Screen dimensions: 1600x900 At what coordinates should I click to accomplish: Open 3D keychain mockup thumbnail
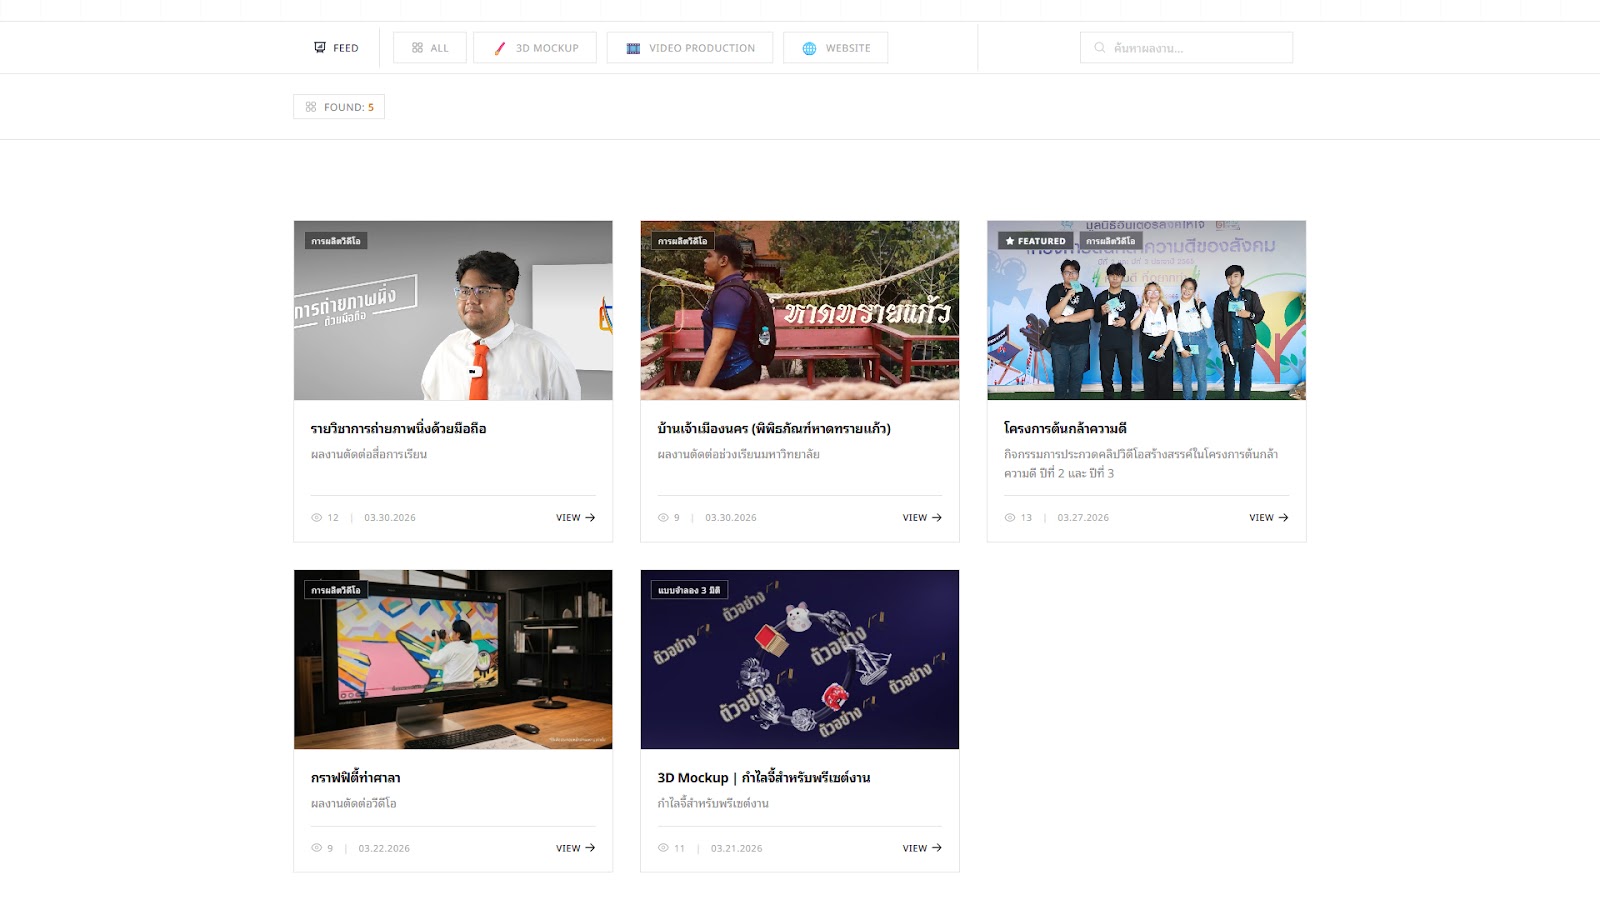(800, 660)
